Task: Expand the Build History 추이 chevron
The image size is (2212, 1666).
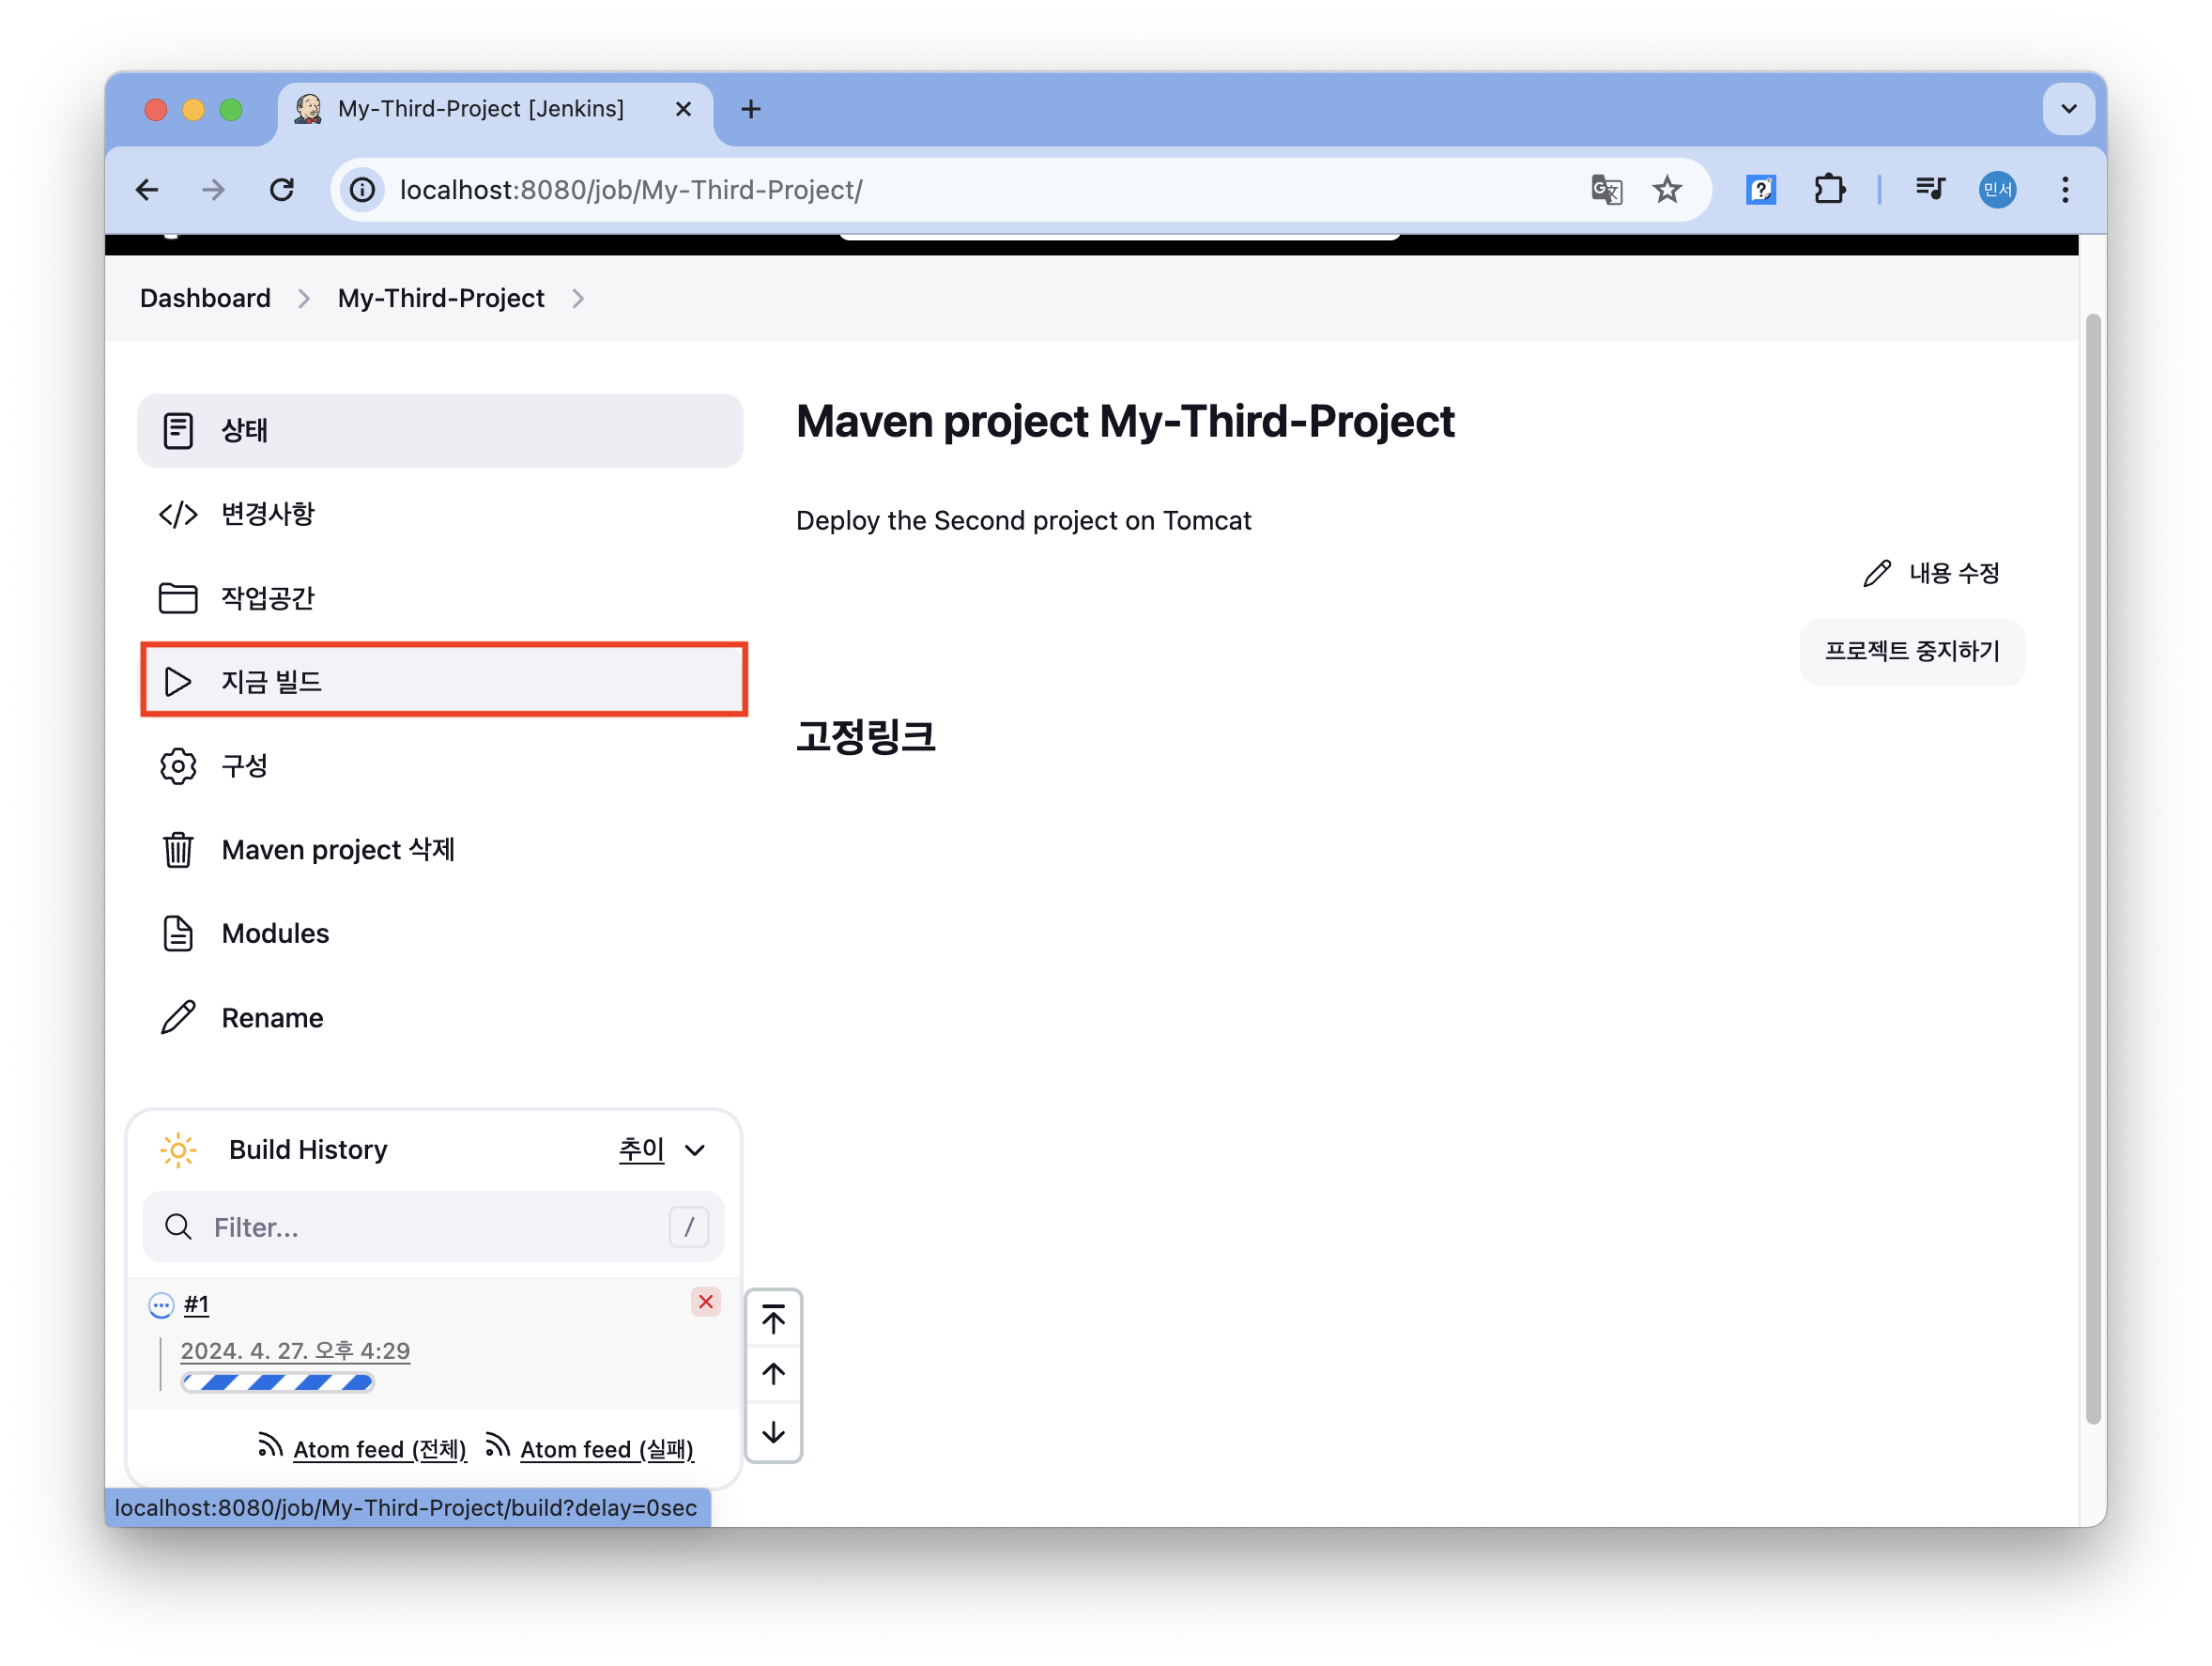Action: [x=695, y=1151]
